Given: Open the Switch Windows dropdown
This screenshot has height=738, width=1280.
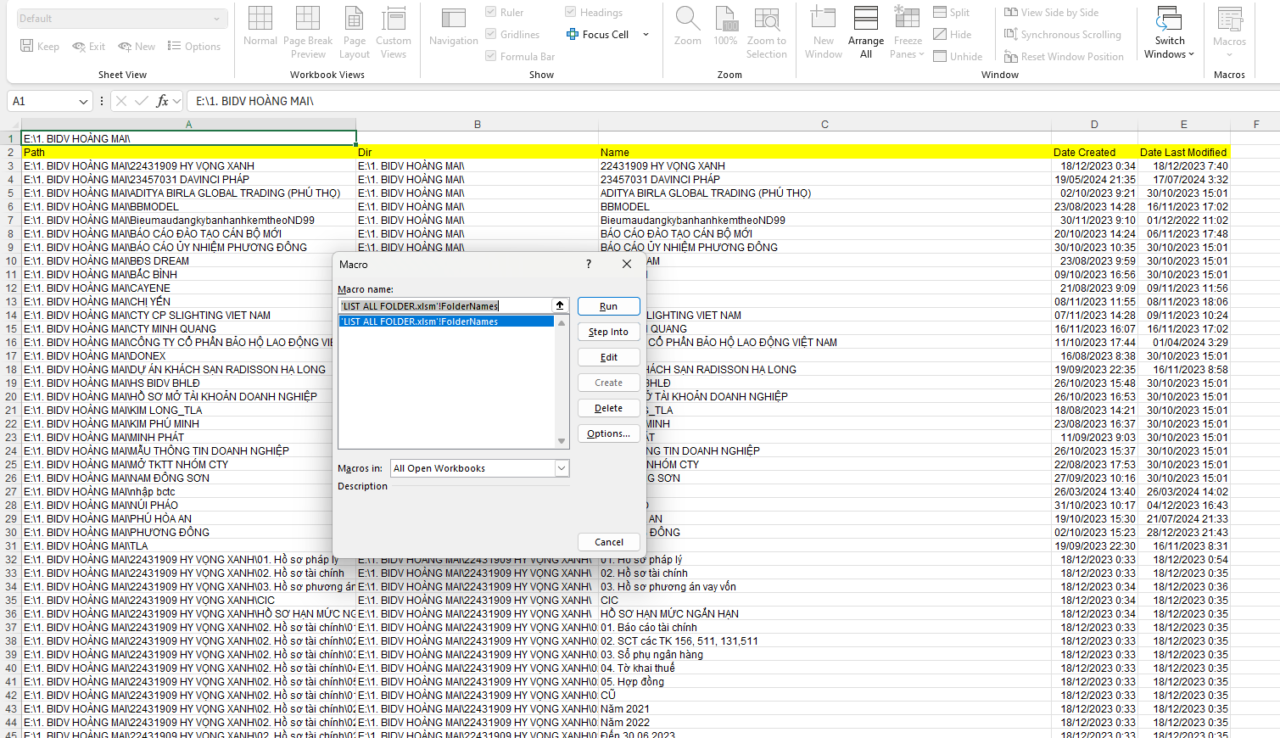Looking at the screenshot, I should (x=1170, y=32).
